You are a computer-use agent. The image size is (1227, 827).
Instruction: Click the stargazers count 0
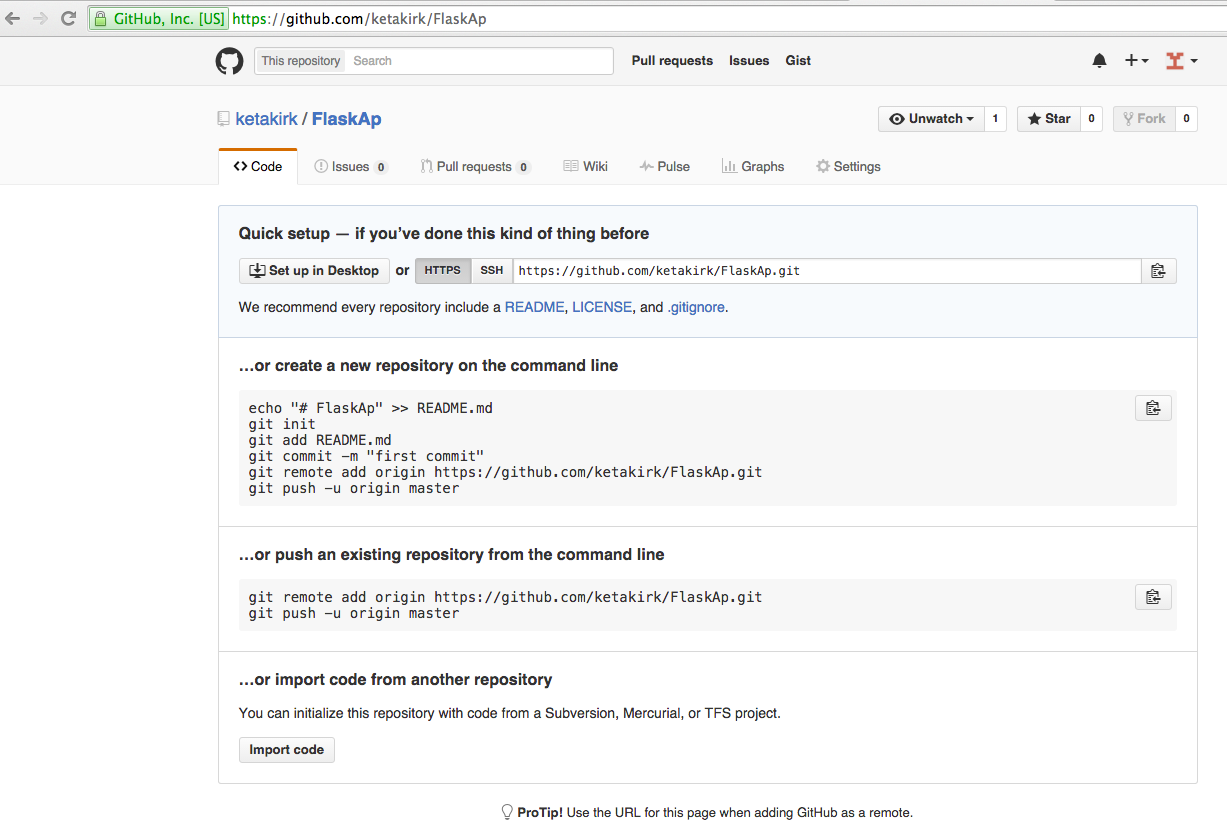coord(1091,119)
